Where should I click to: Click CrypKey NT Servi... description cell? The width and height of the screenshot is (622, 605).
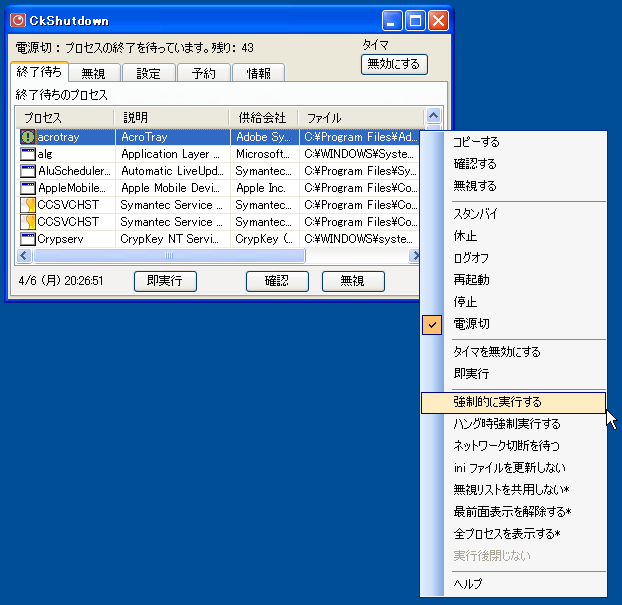point(173,239)
